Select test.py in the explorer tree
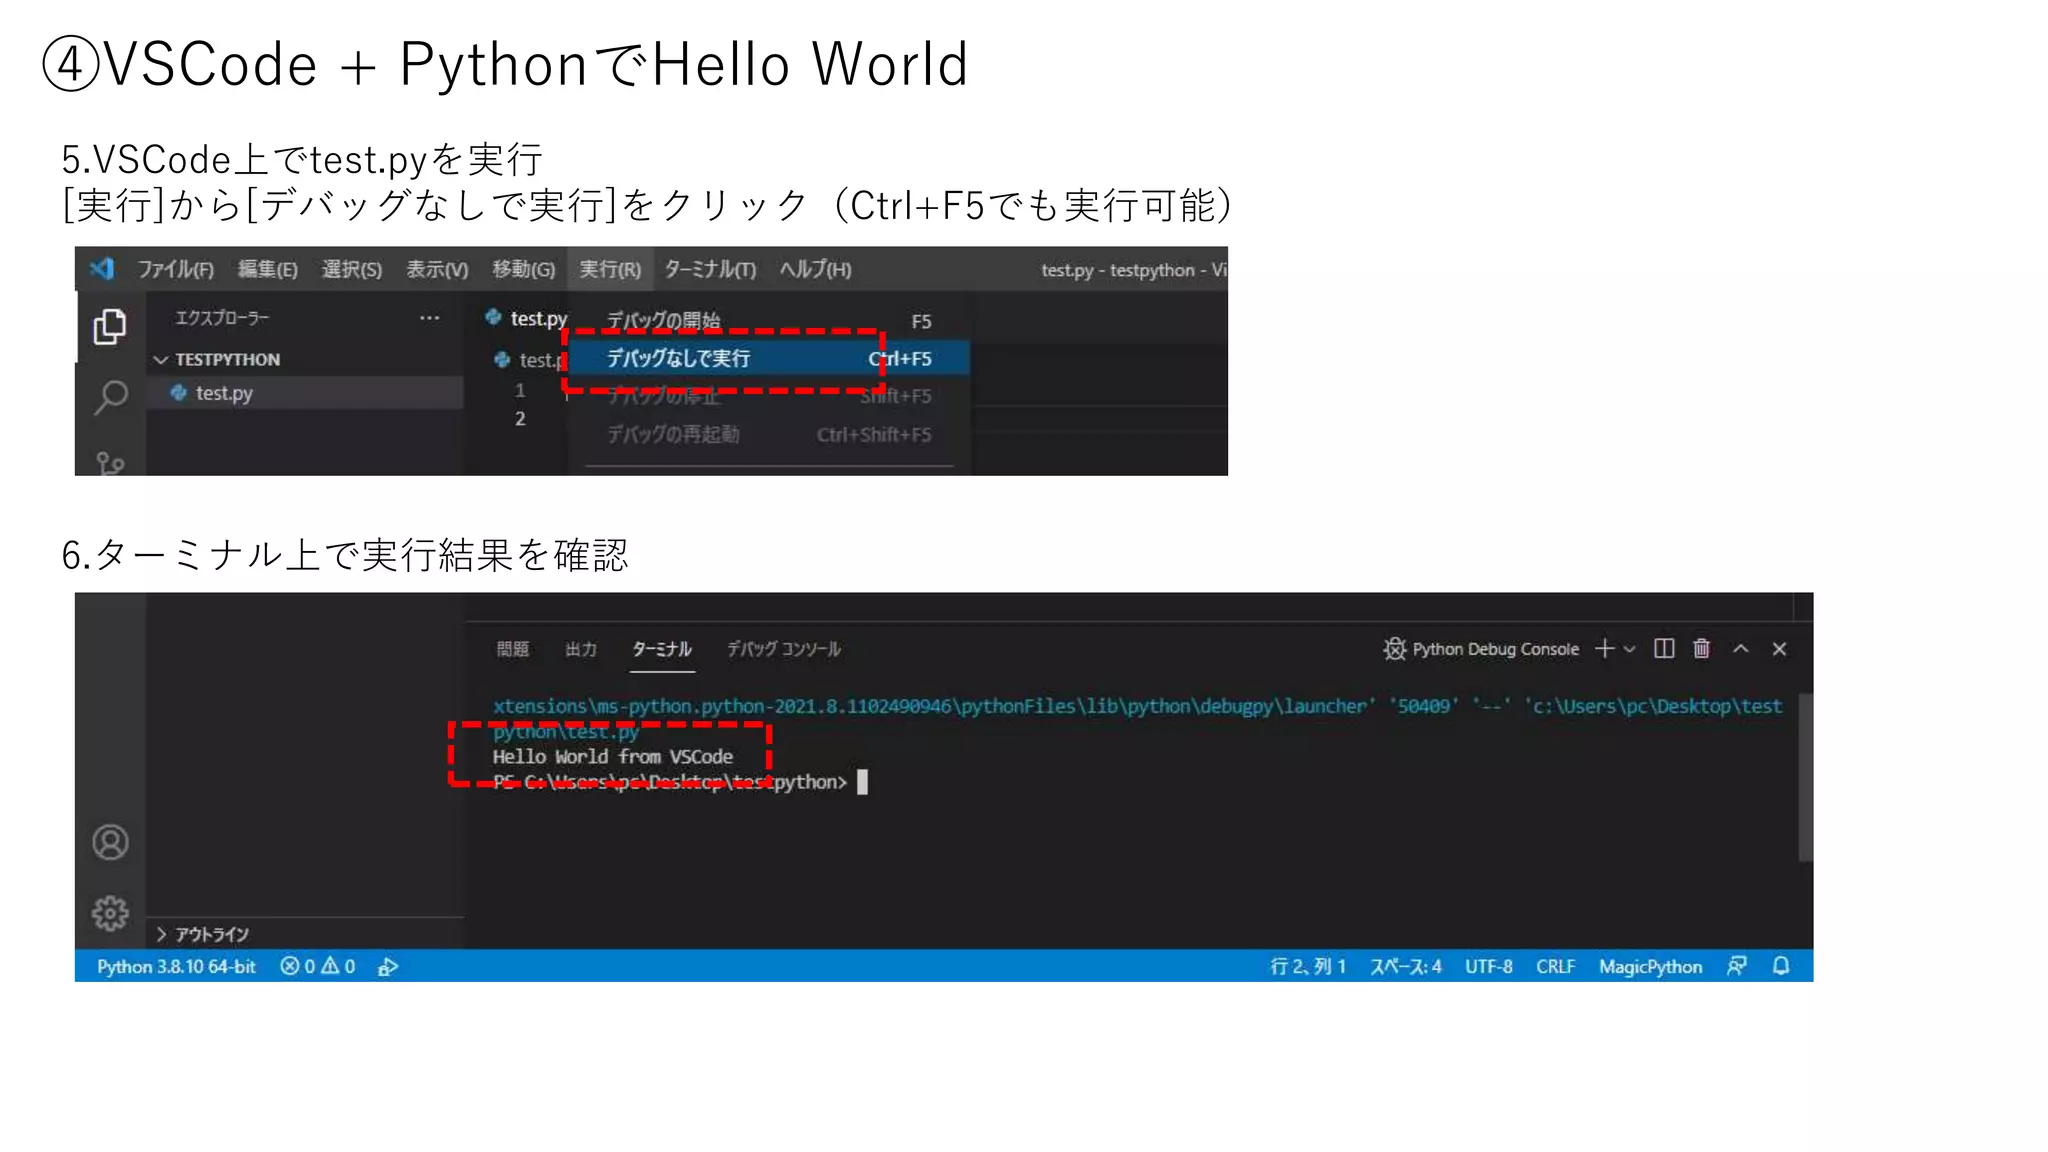2048x1152 pixels. (x=224, y=393)
